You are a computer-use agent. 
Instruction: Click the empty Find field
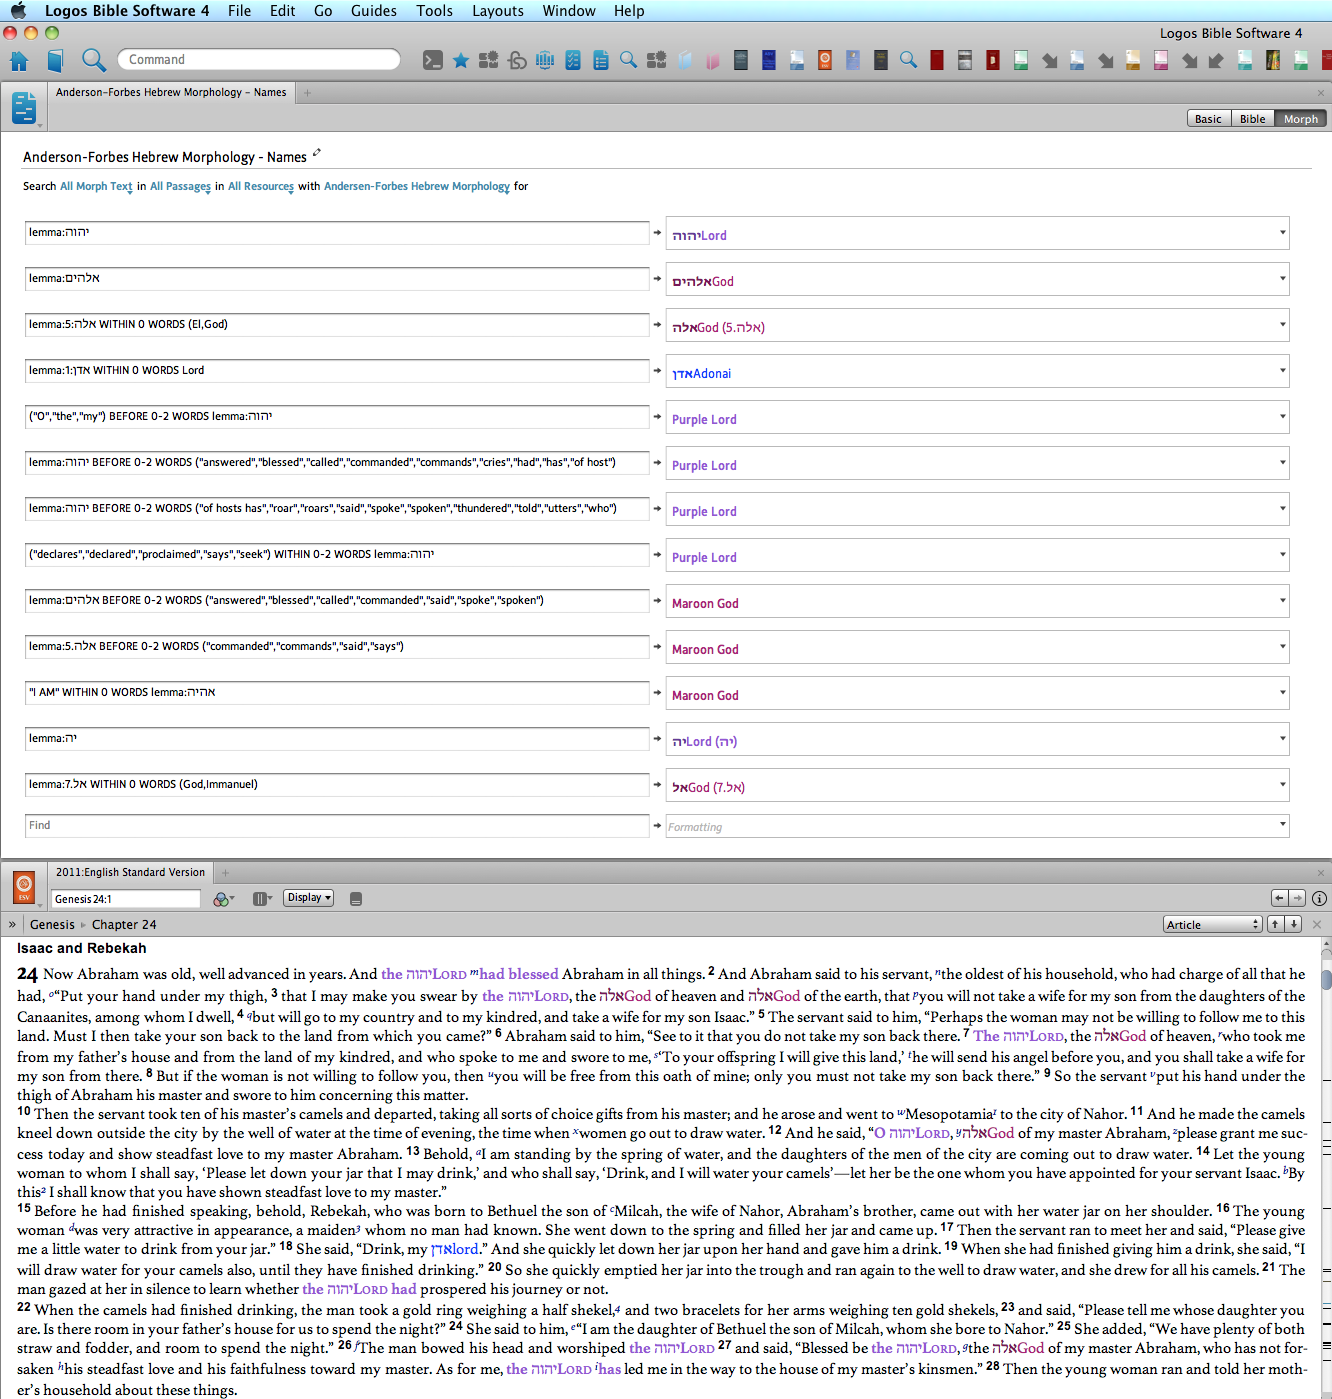[x=337, y=826]
